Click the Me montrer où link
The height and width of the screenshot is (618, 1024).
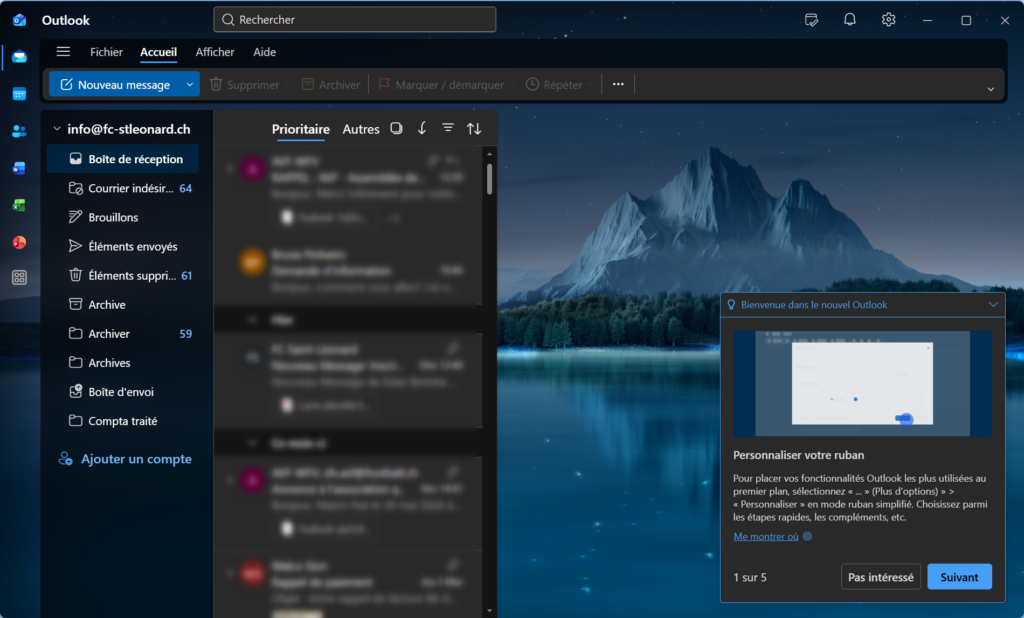click(x=766, y=536)
